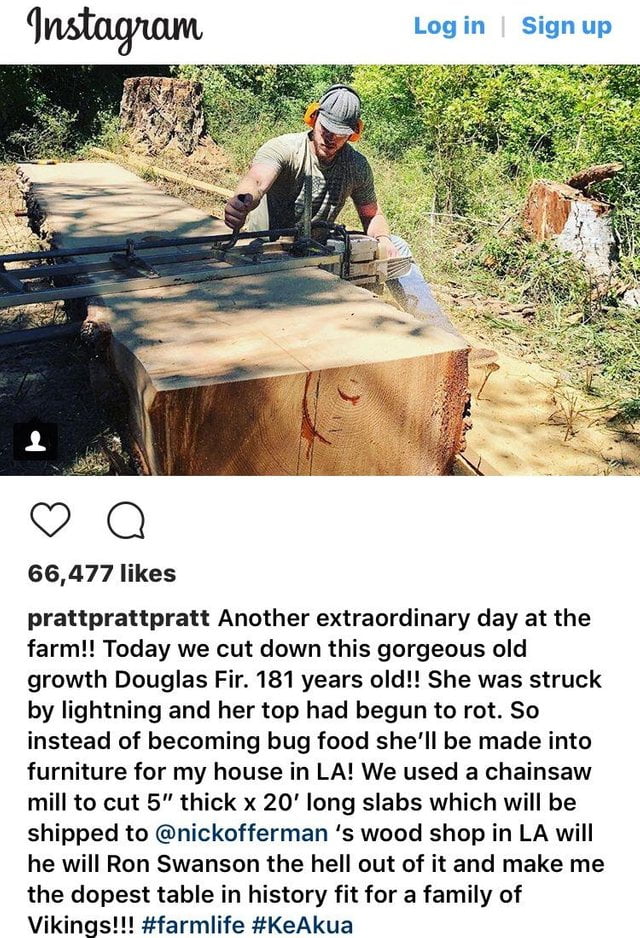Click the Instagram logo
This screenshot has height=938, width=640.
[116, 28]
